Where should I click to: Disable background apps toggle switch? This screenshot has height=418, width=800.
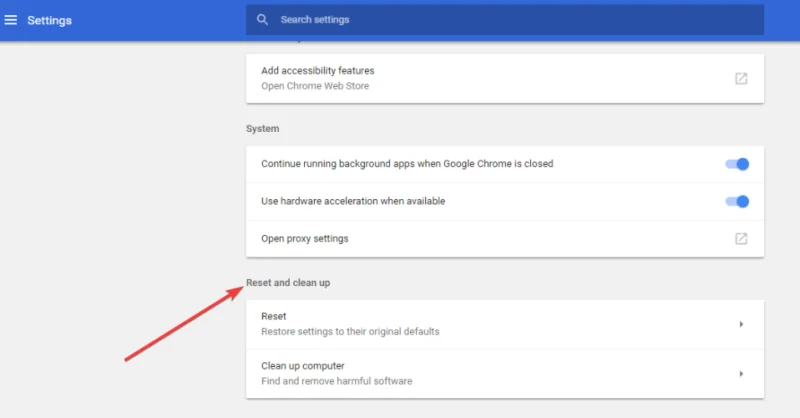[737, 164]
